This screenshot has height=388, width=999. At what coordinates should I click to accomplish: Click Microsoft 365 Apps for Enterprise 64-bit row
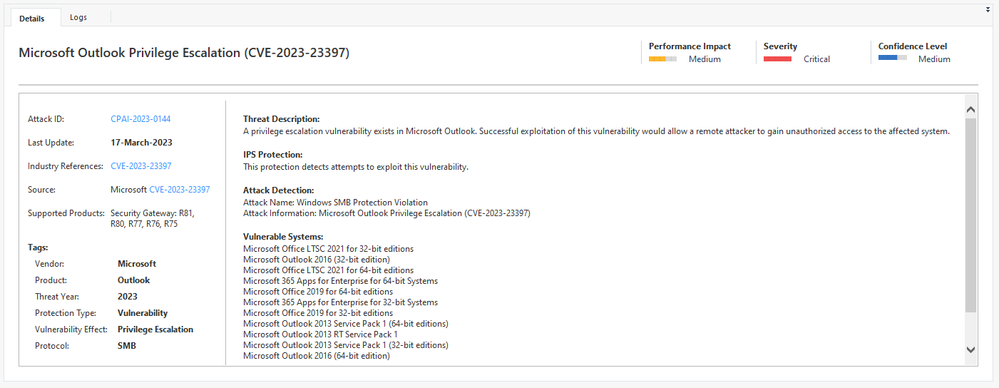(x=340, y=281)
